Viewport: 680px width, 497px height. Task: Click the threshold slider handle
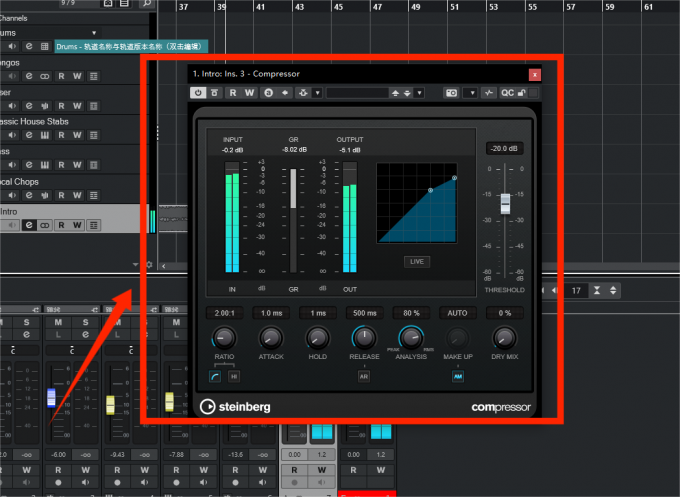(x=505, y=203)
